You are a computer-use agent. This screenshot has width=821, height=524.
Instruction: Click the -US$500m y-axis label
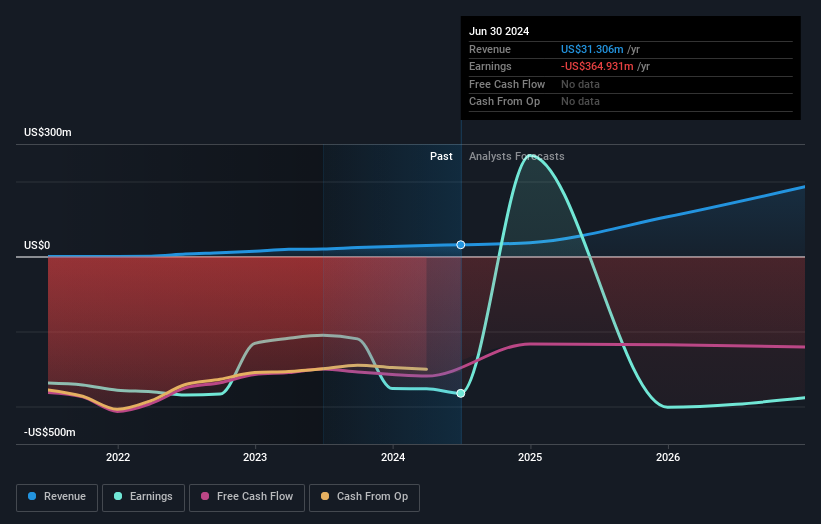pos(50,432)
